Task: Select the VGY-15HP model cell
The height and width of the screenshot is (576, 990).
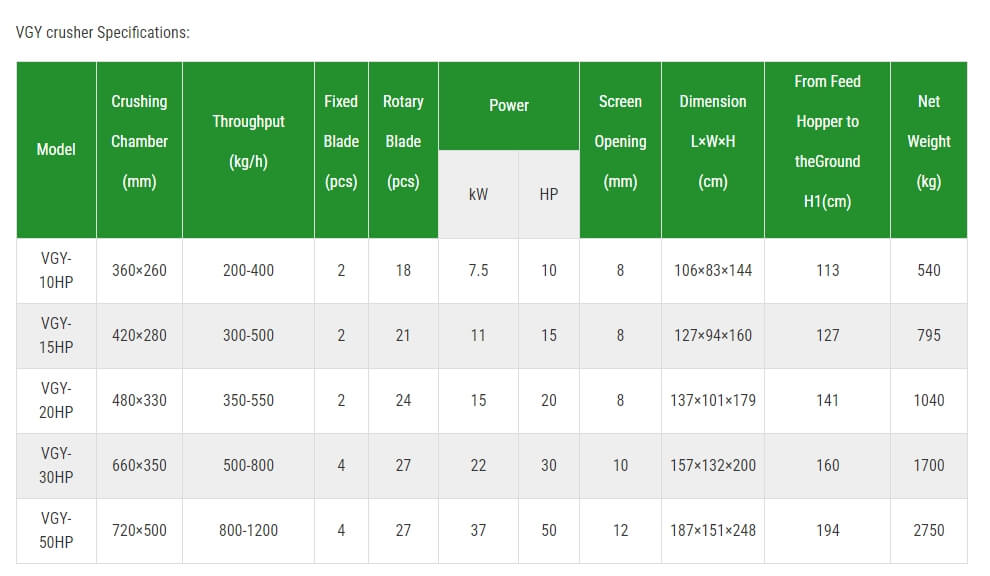Action: pos(56,335)
